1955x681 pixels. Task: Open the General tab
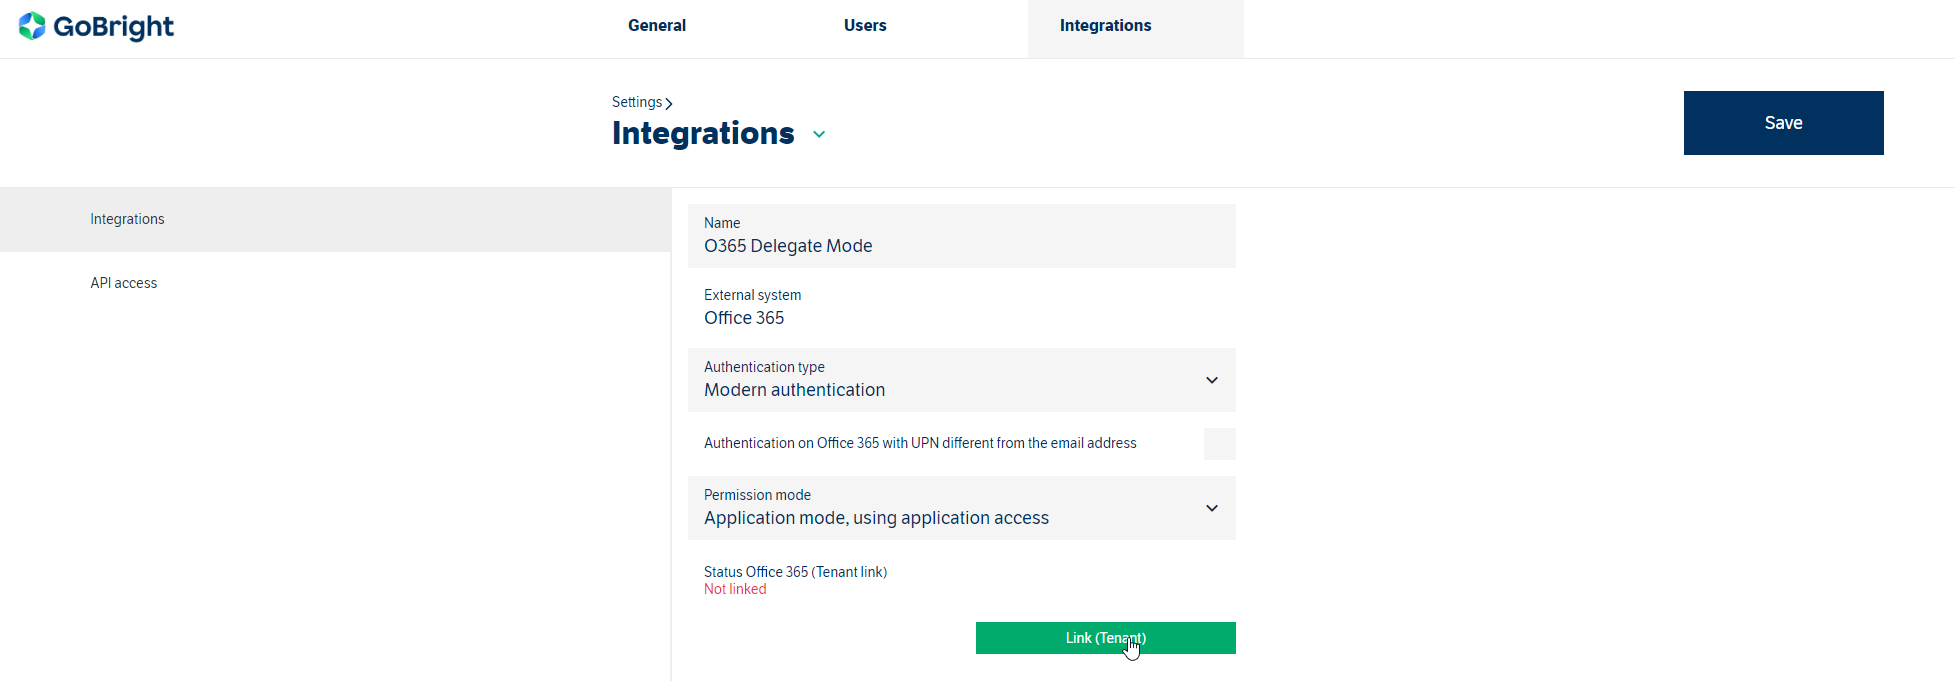coord(656,26)
